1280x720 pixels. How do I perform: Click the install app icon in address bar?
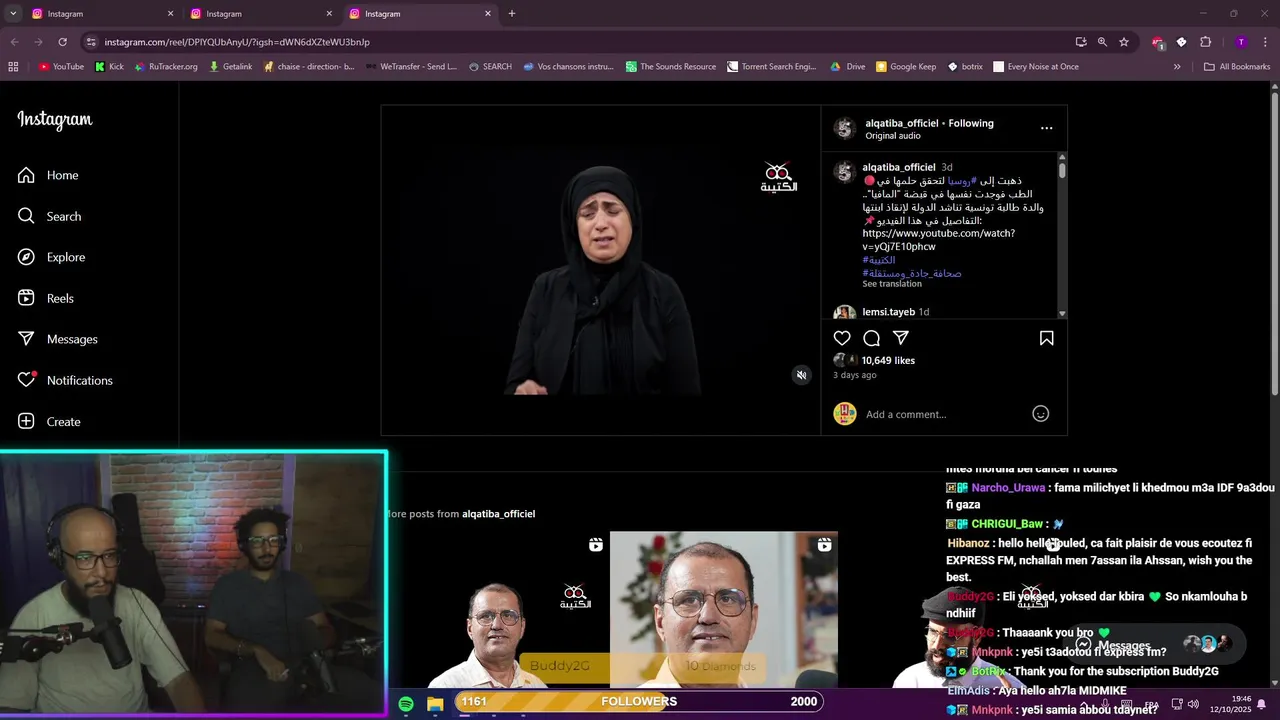(x=1081, y=42)
